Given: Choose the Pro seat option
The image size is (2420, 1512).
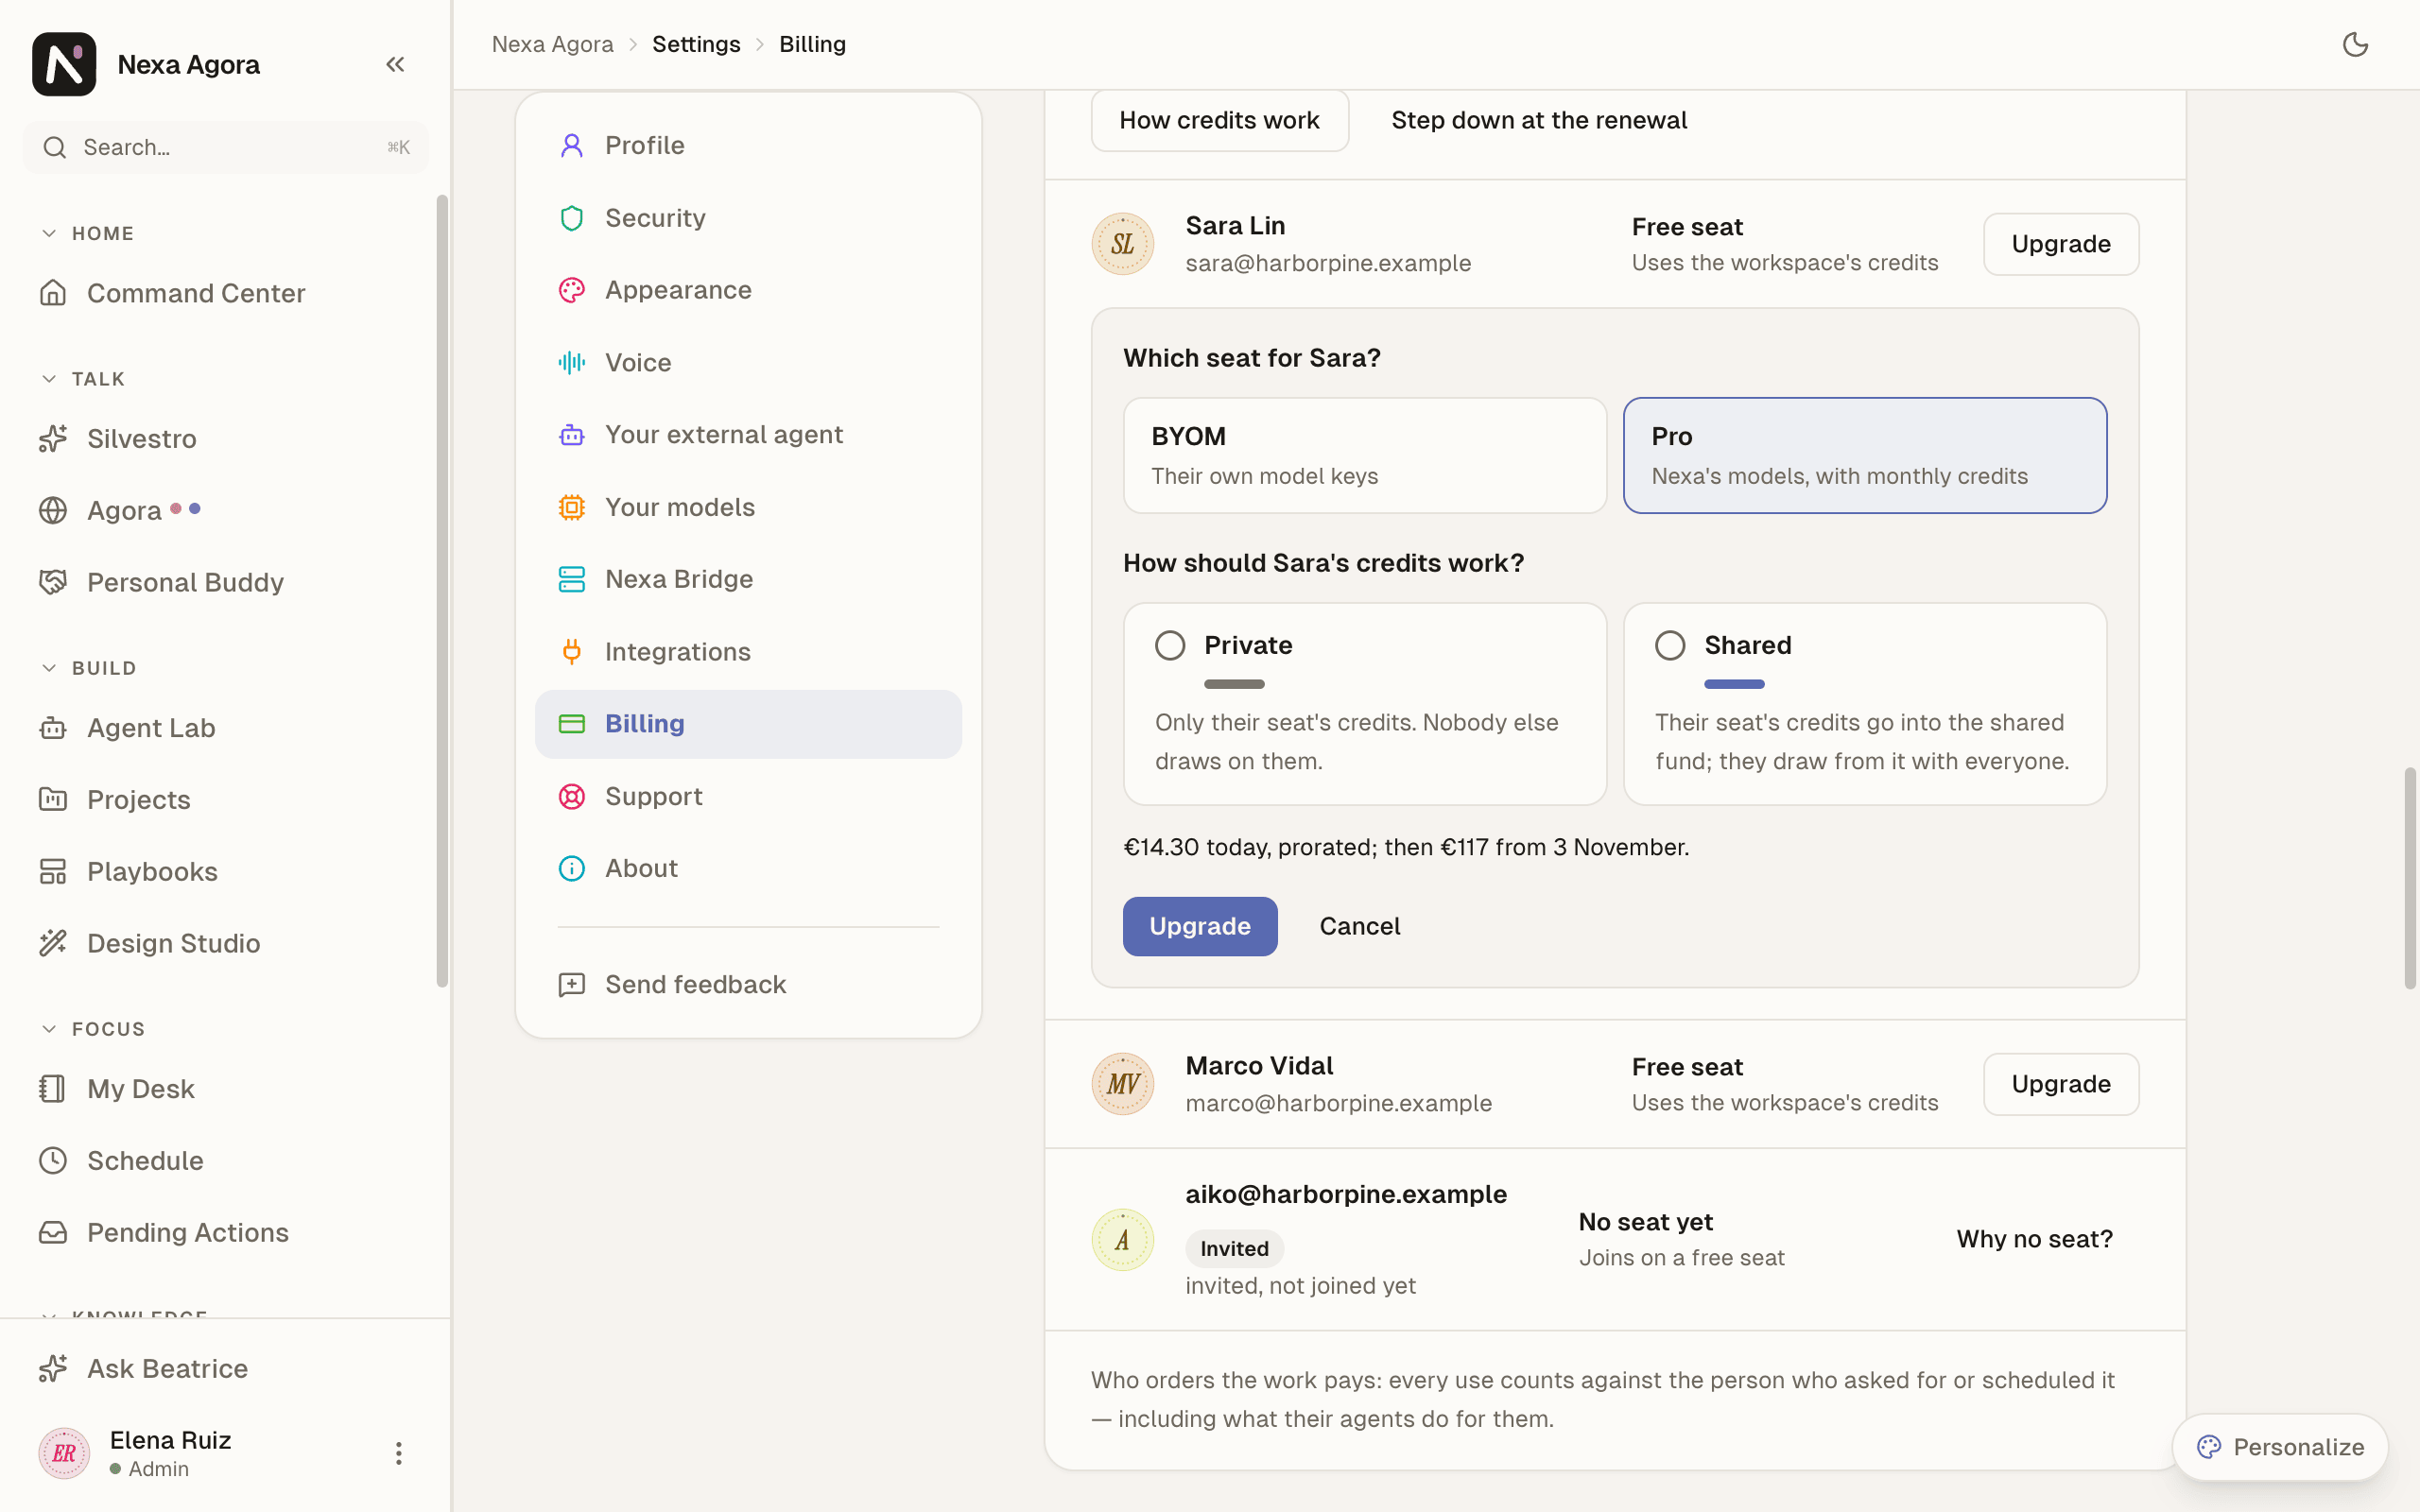Looking at the screenshot, I should coord(1864,456).
